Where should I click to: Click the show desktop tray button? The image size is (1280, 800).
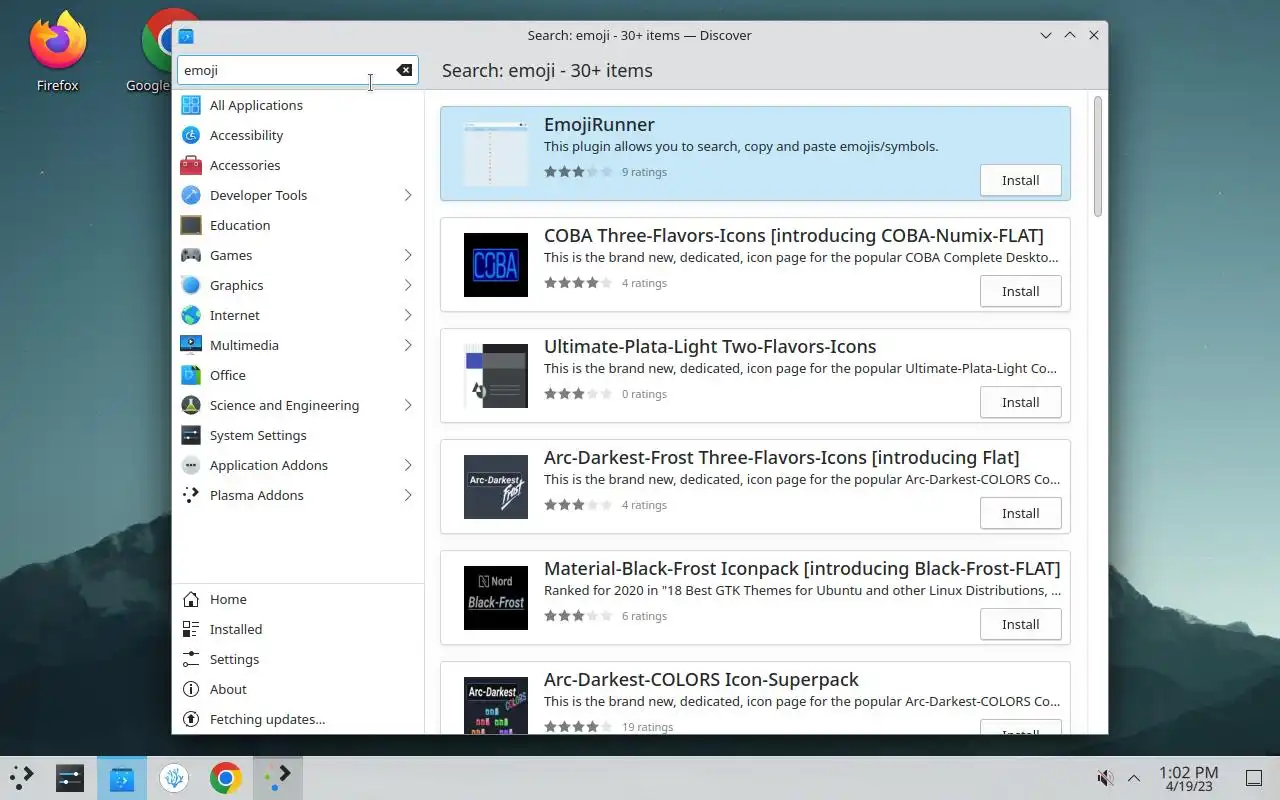tap(1253, 778)
